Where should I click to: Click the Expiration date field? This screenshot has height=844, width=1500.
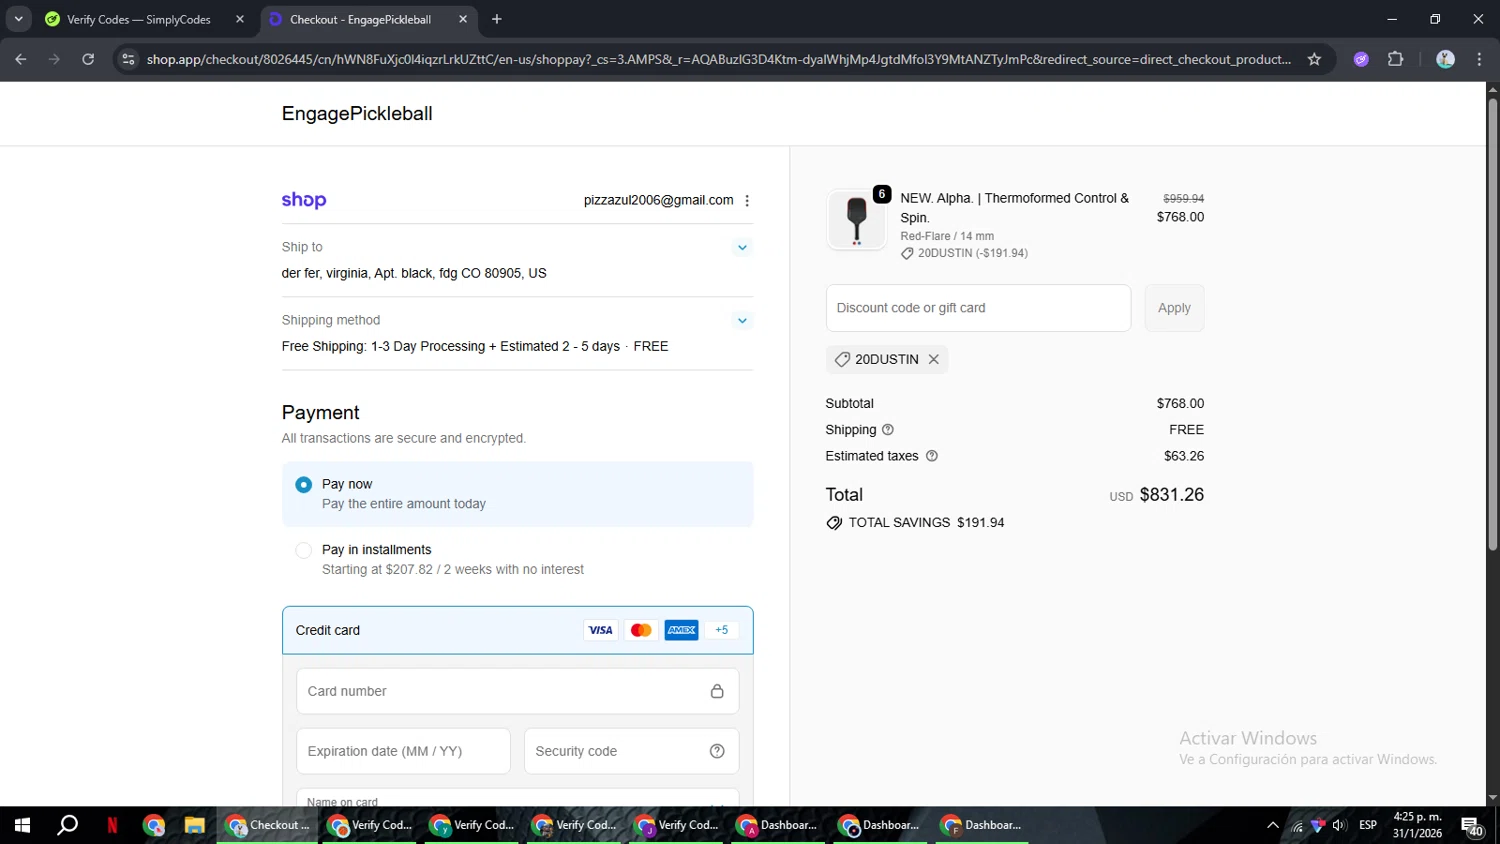point(403,751)
